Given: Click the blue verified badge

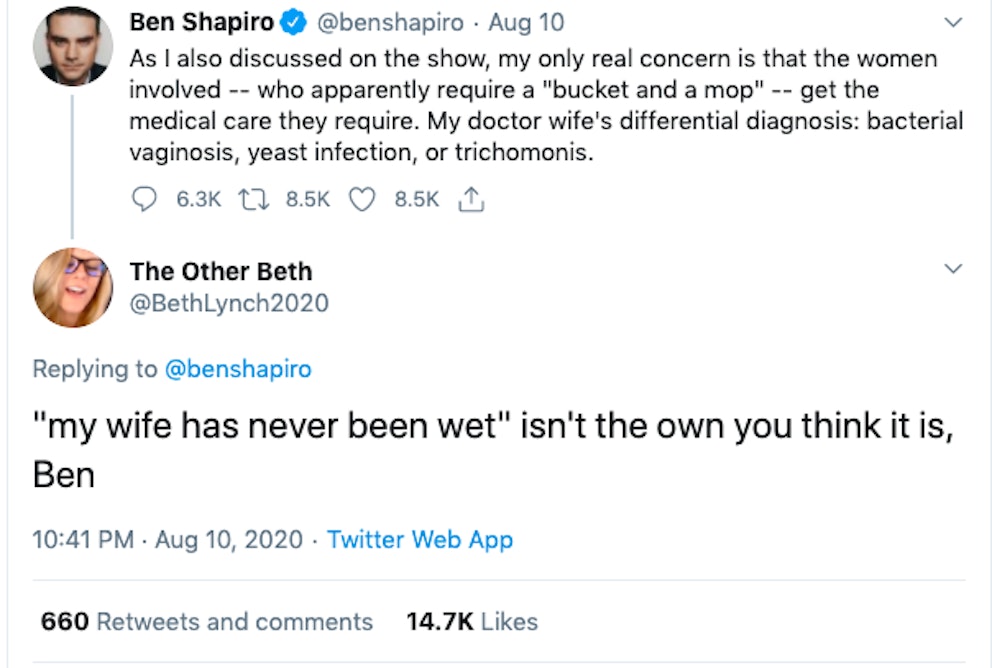Looking at the screenshot, I should click(295, 22).
